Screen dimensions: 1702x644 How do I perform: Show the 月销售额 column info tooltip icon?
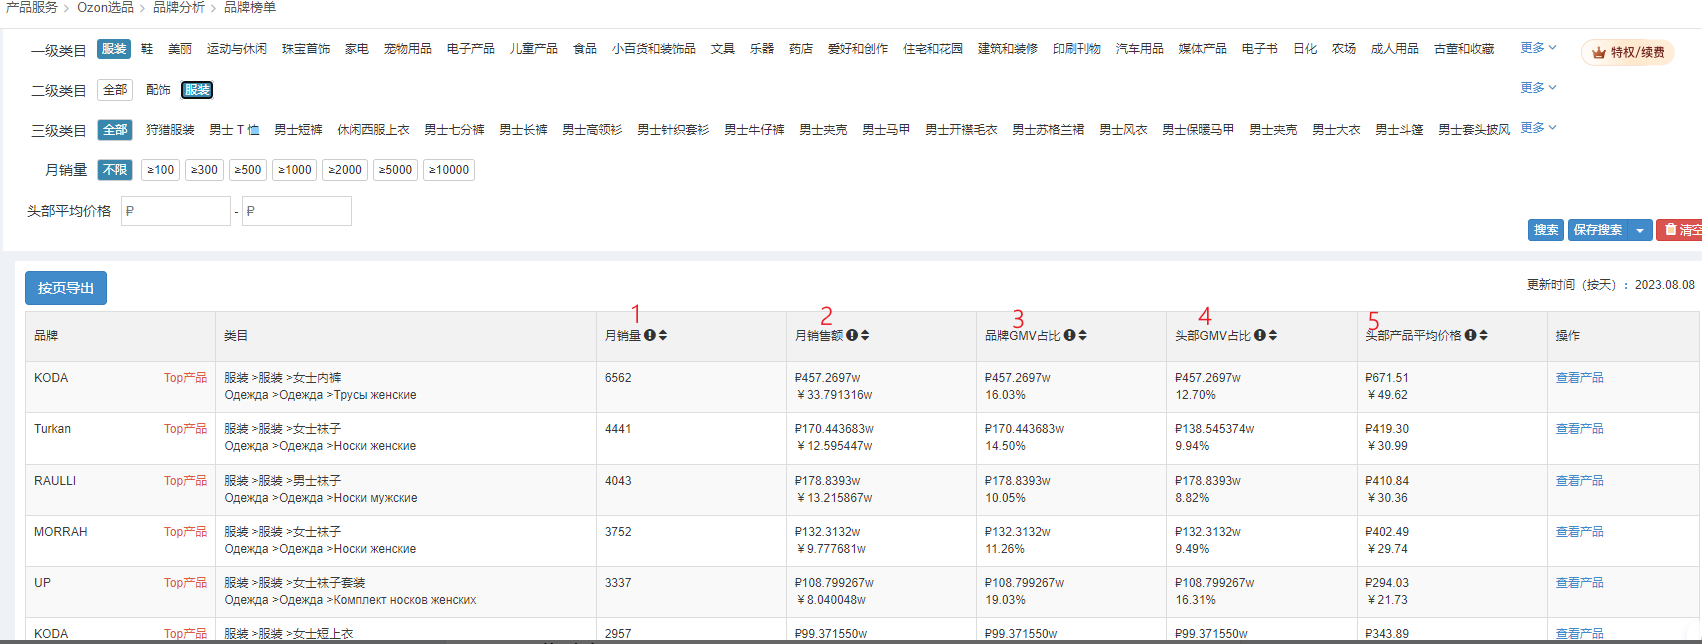pyautogui.click(x=852, y=335)
